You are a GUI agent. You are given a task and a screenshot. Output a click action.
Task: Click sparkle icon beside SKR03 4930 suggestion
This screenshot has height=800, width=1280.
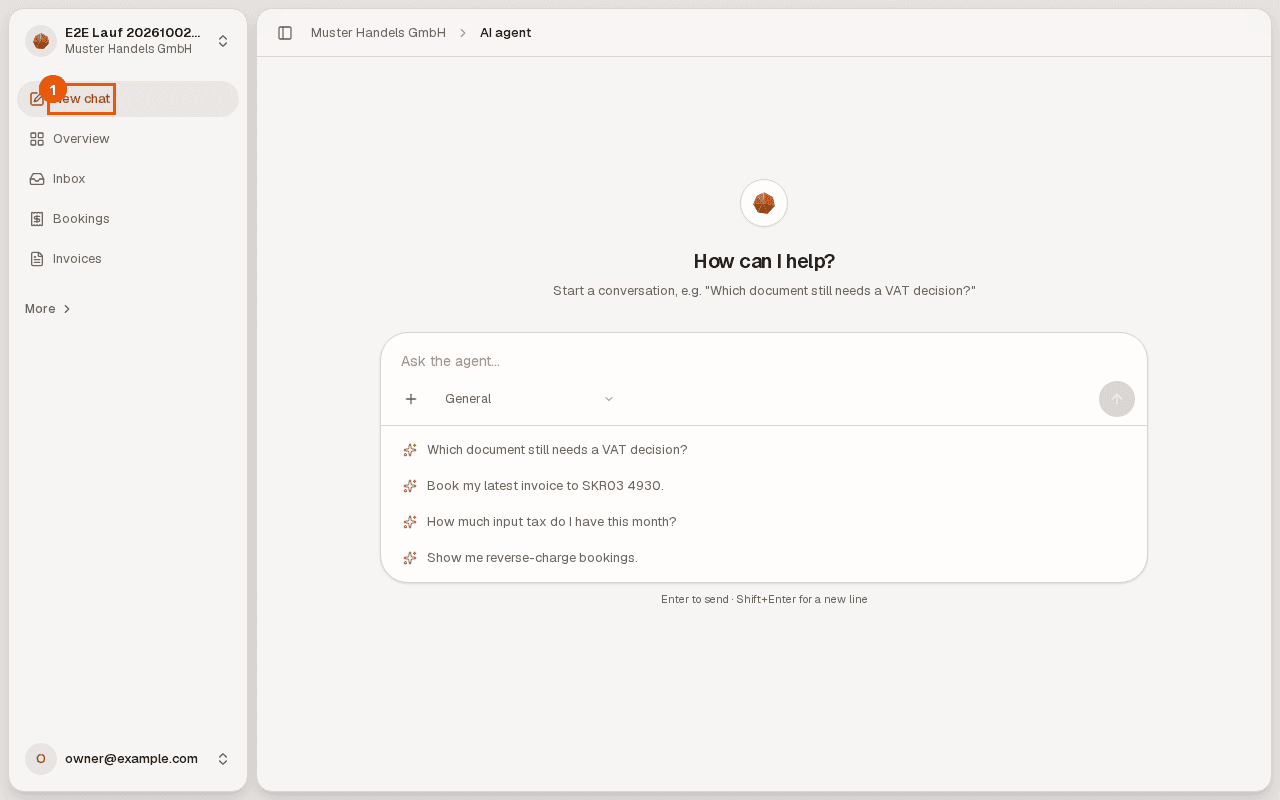pyautogui.click(x=410, y=486)
